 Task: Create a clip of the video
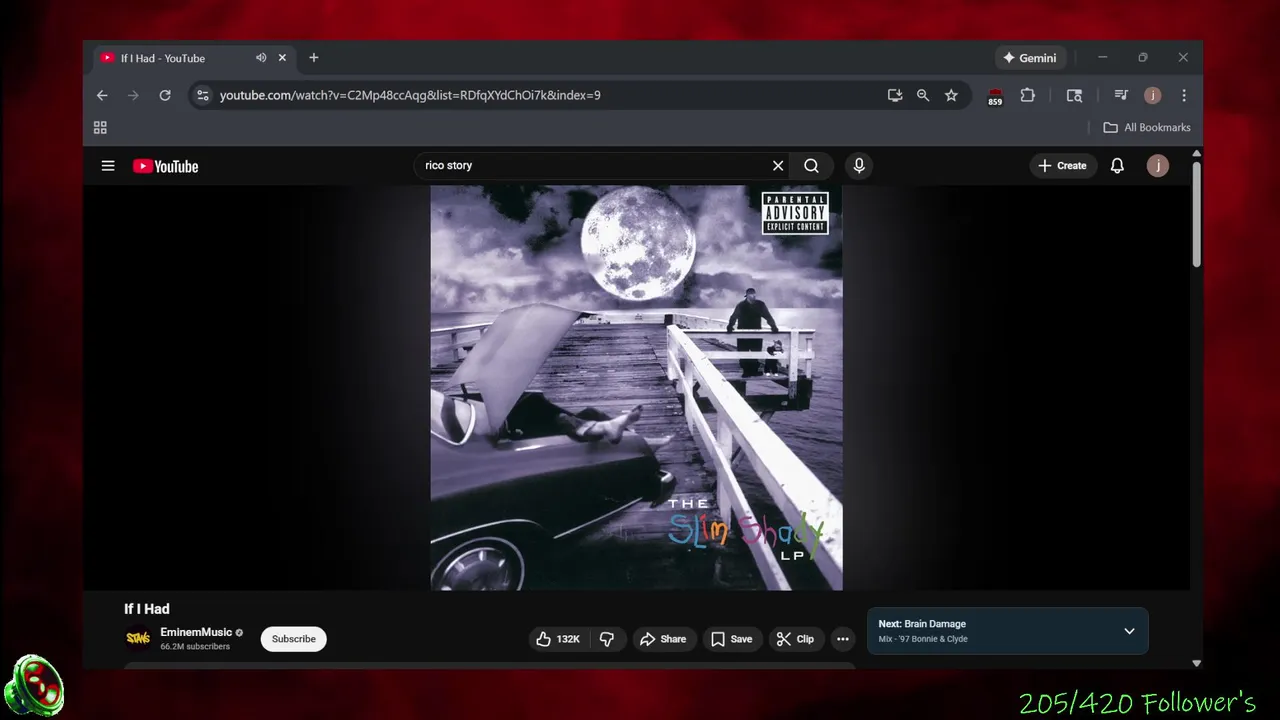coord(796,639)
